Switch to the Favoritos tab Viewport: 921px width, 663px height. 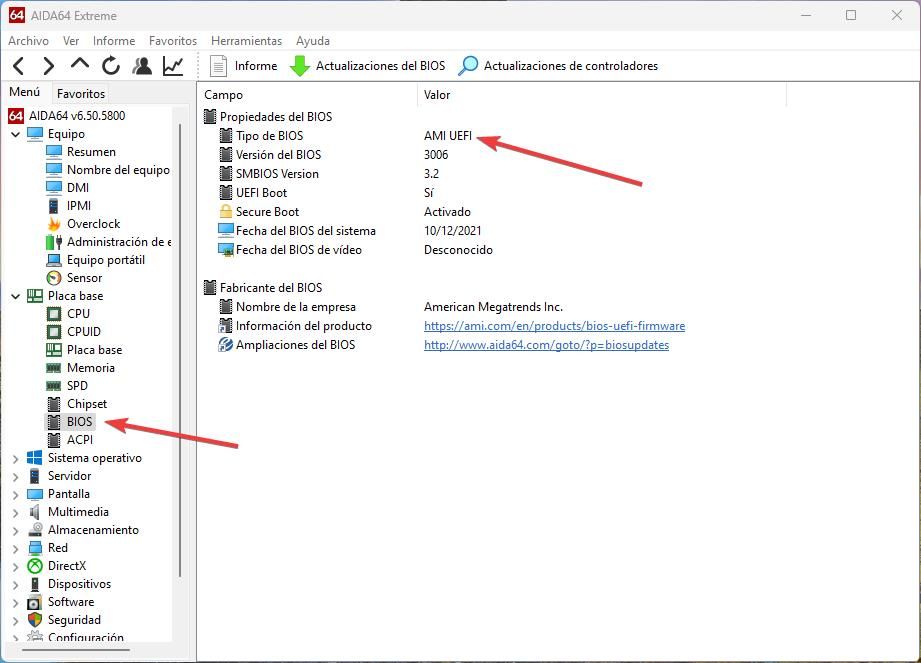[81, 93]
